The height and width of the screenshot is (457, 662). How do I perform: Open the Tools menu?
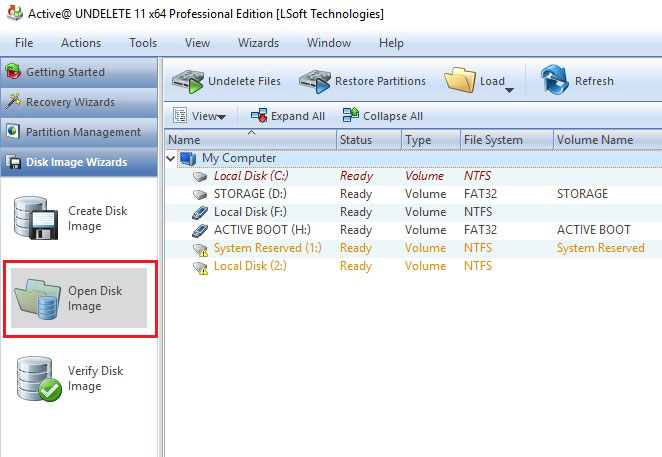143,43
